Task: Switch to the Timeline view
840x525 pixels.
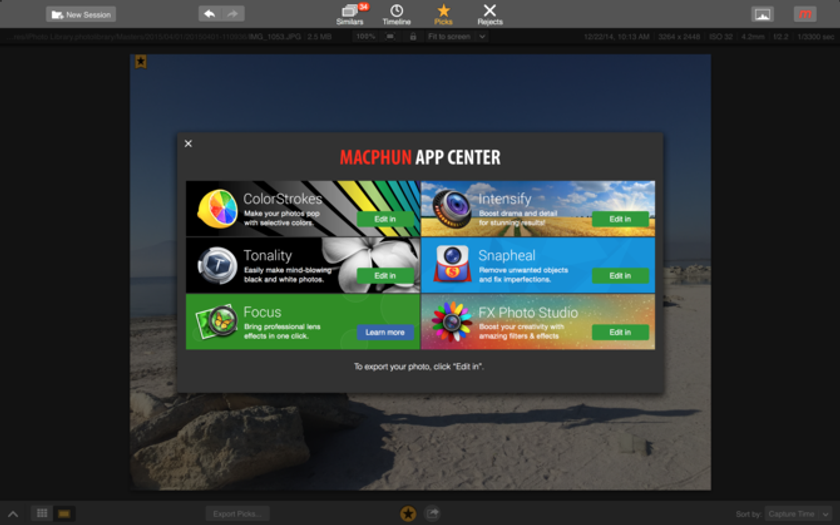Action: (x=396, y=14)
